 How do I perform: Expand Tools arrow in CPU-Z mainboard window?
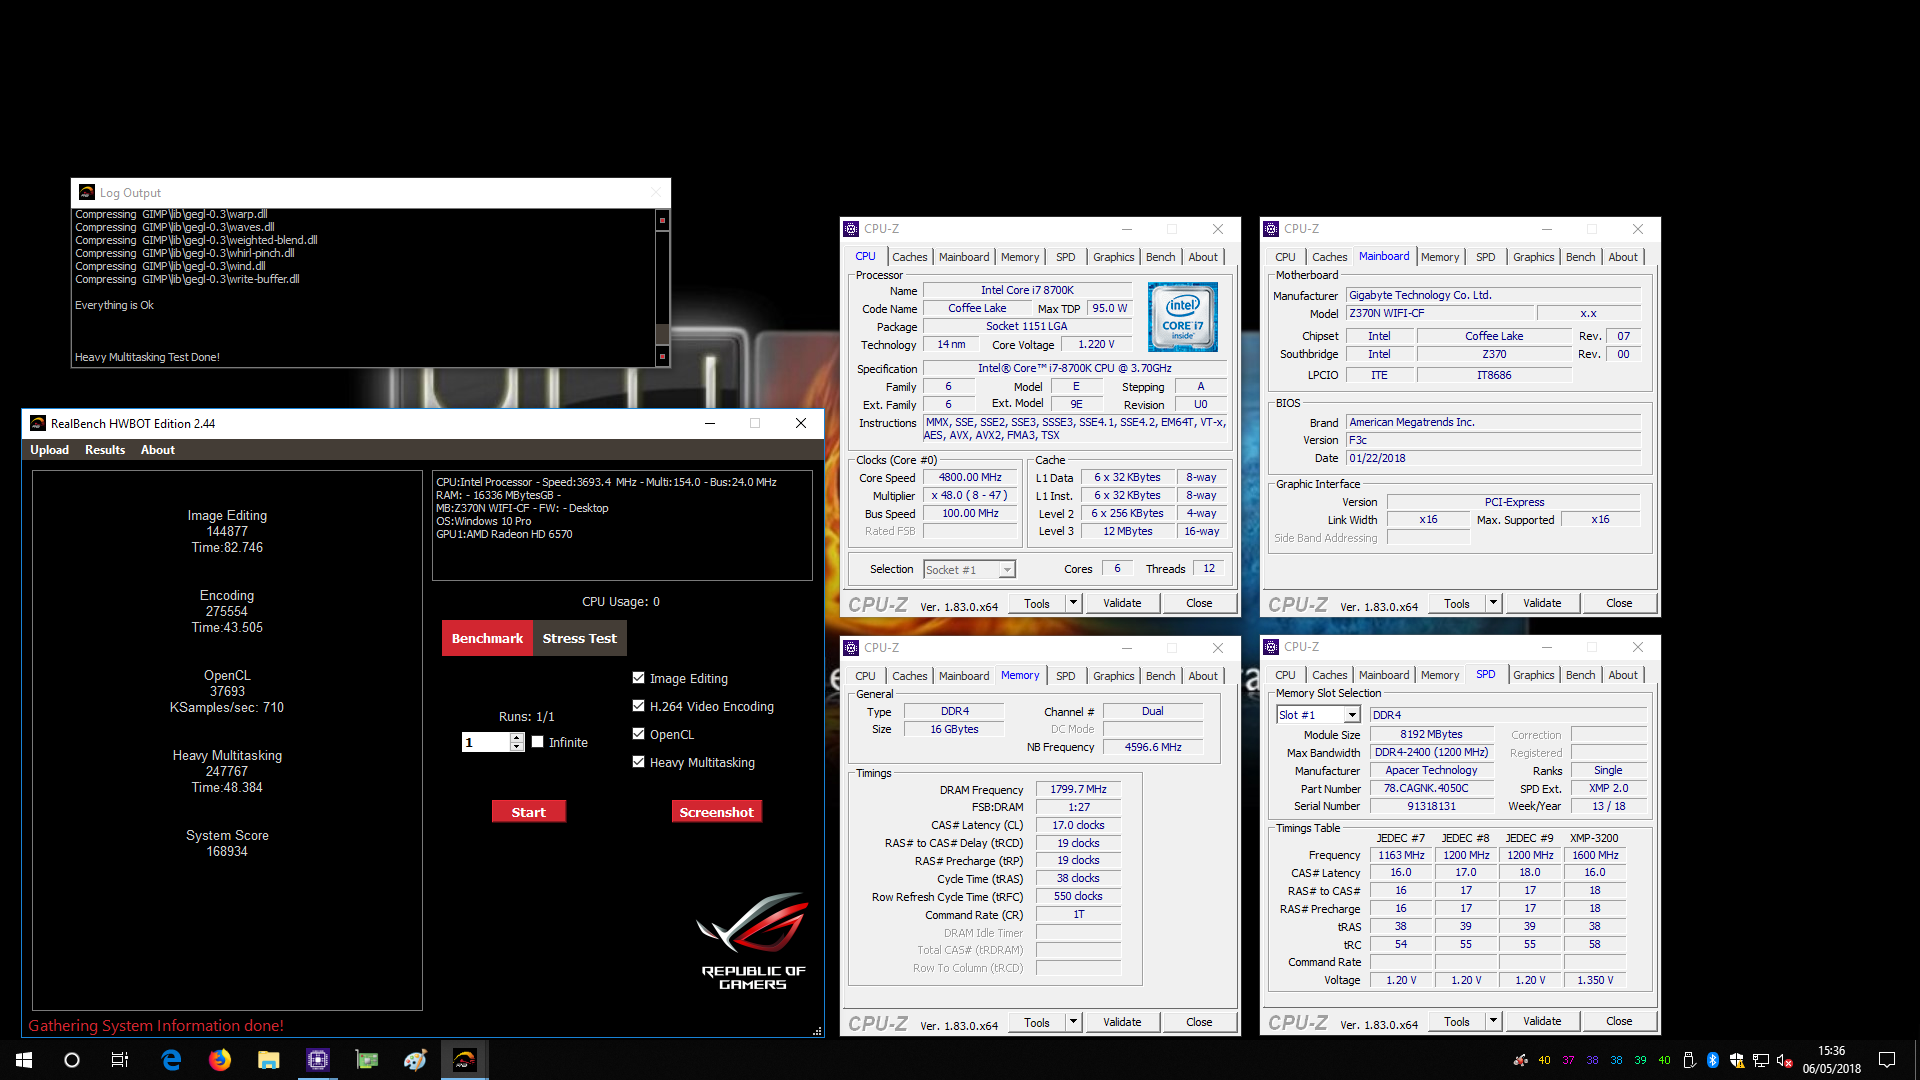click(1493, 603)
